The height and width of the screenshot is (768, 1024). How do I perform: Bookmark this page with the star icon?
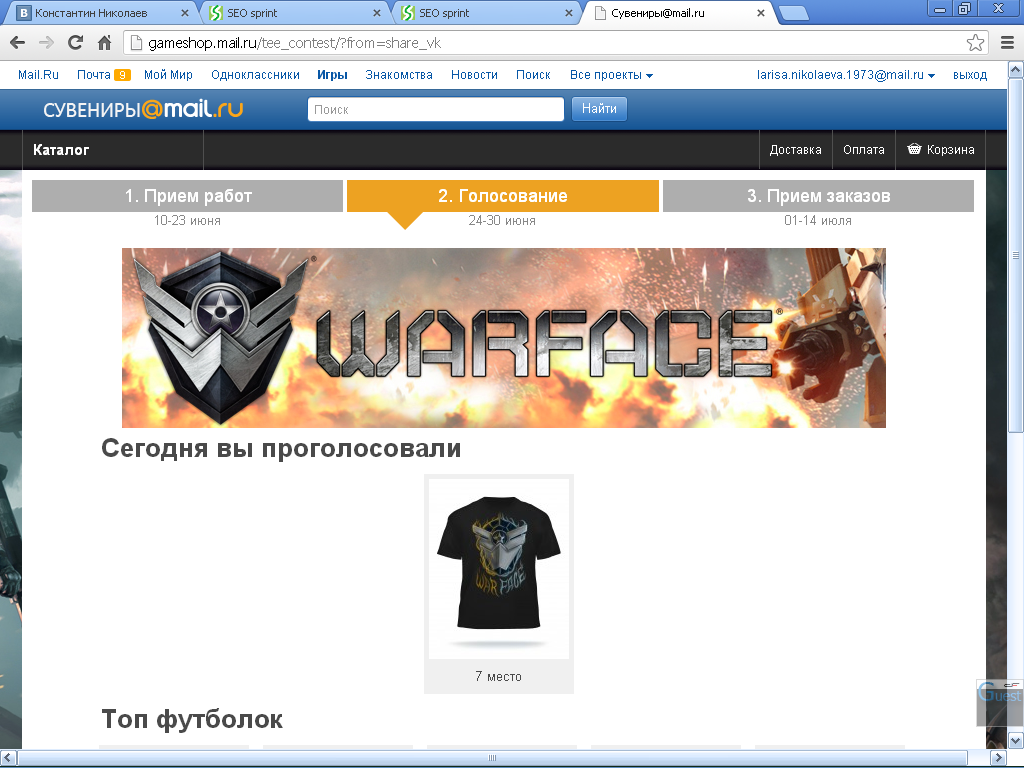click(975, 43)
